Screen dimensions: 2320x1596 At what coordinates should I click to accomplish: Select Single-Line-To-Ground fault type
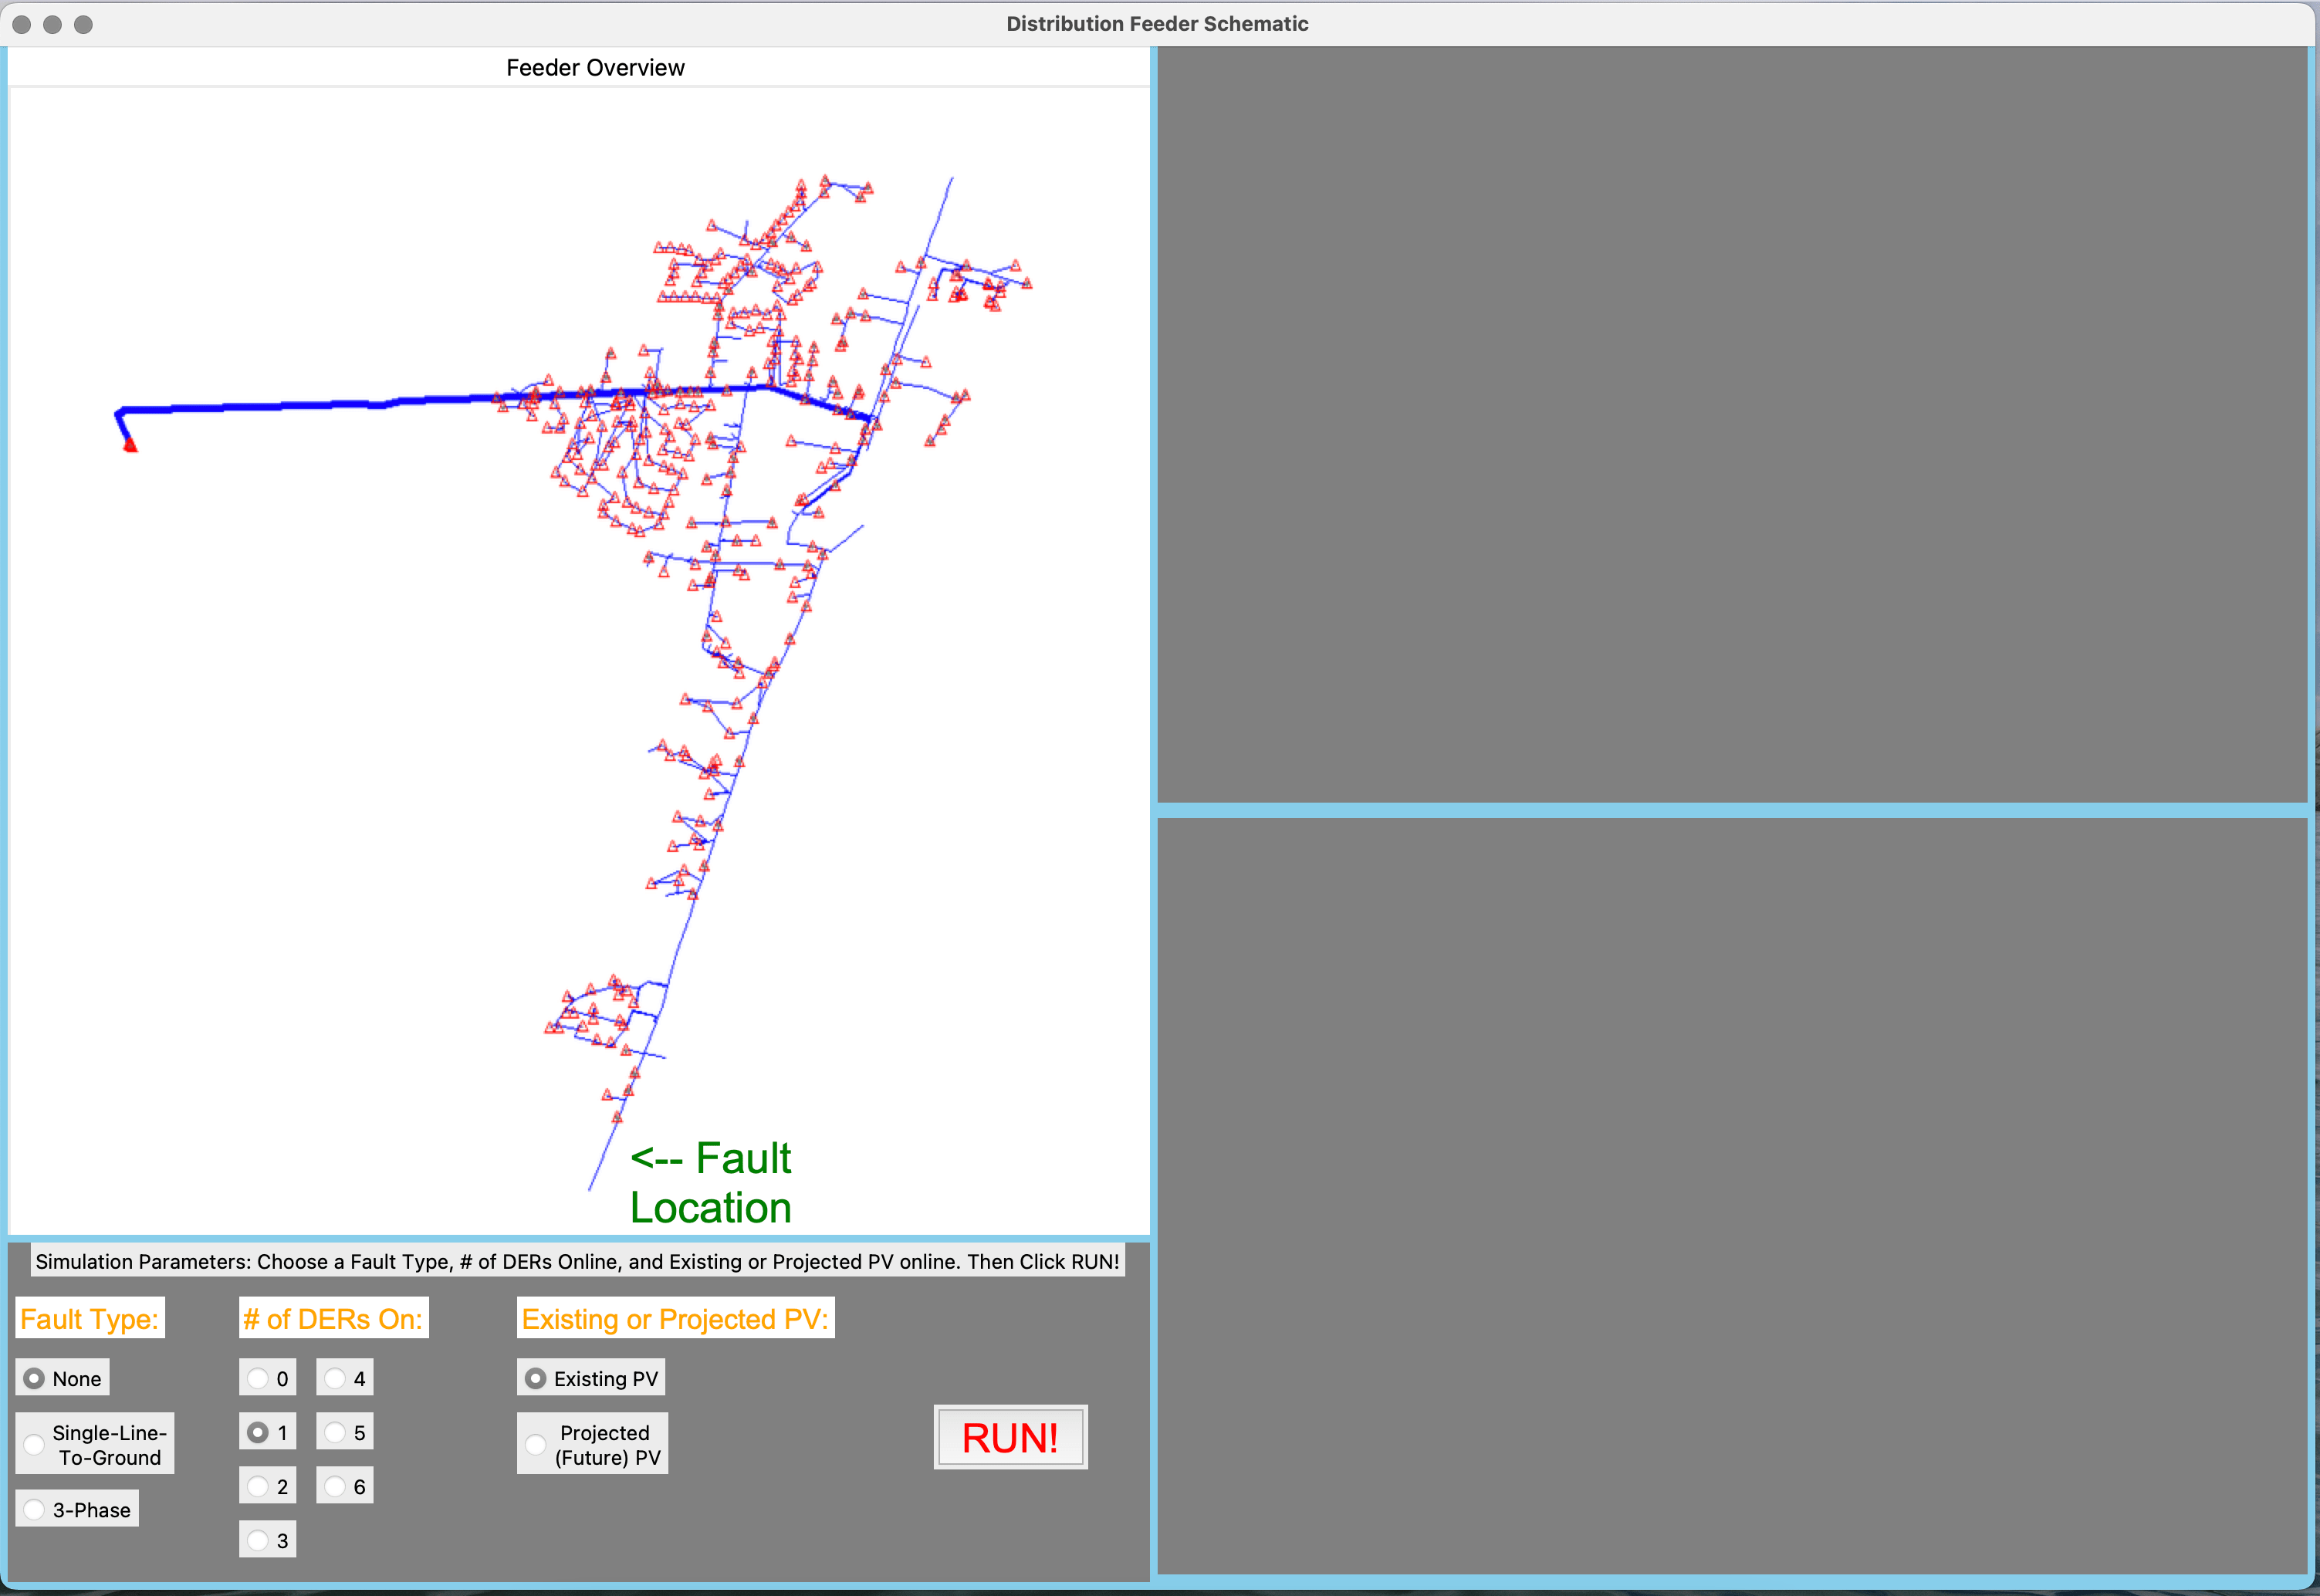35,1444
